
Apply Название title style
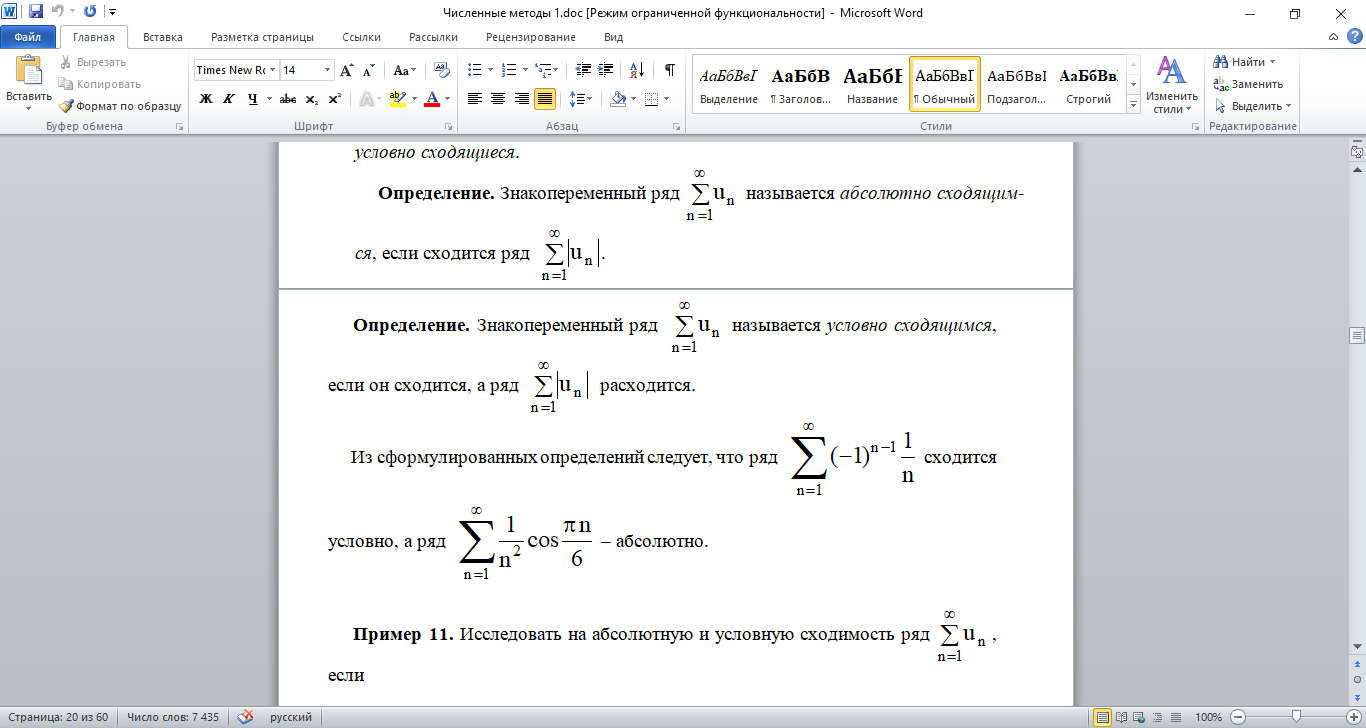tap(872, 84)
